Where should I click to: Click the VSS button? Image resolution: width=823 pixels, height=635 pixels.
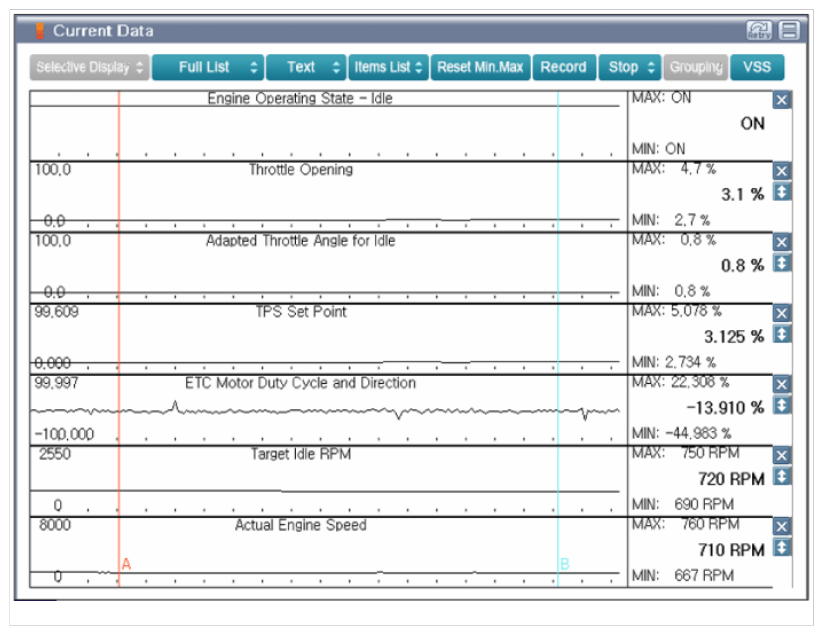point(757,67)
